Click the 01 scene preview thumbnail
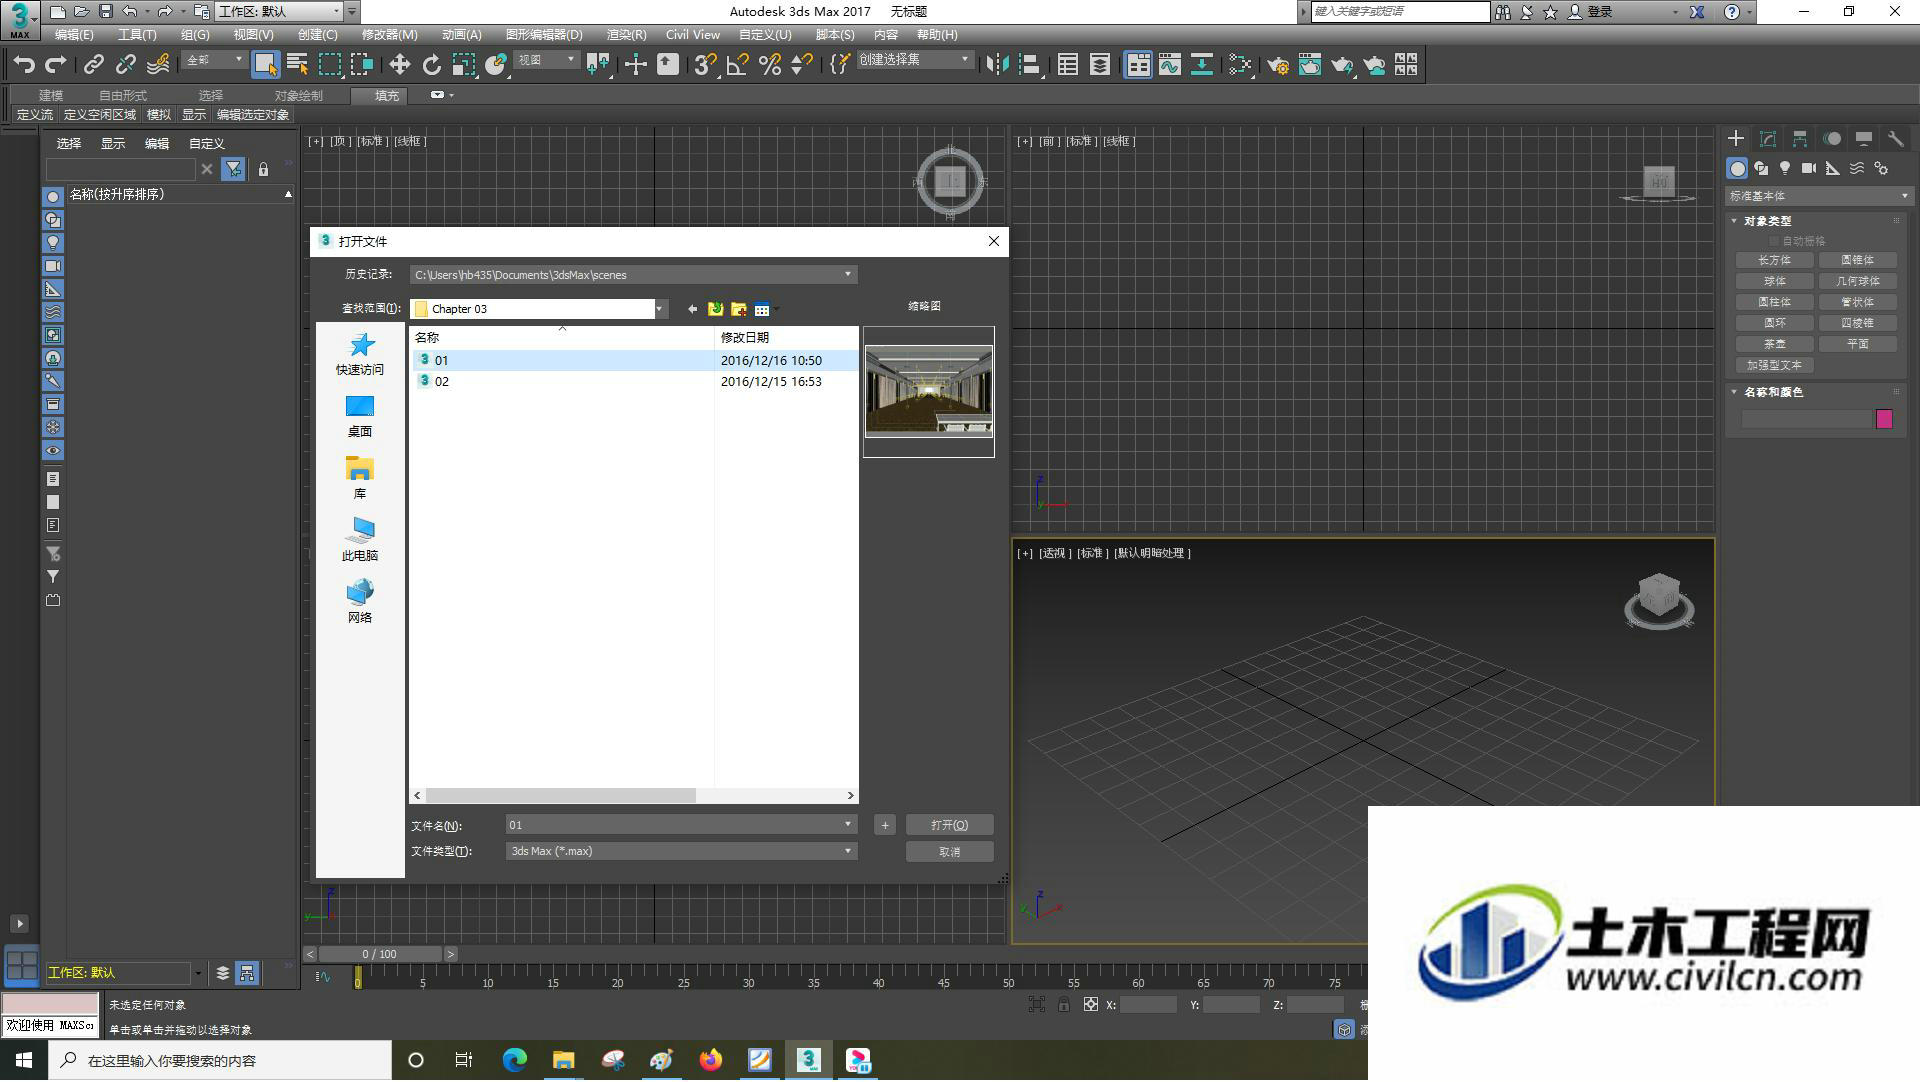The height and width of the screenshot is (1082, 1920). [x=929, y=391]
